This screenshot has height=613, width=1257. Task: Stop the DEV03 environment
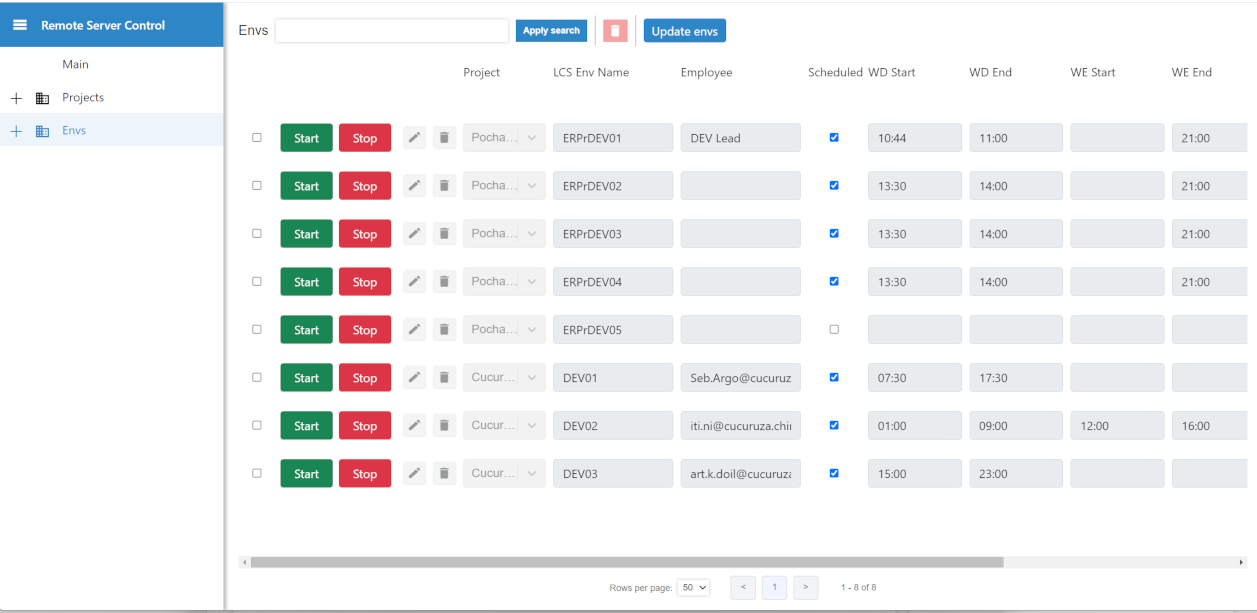click(x=365, y=474)
